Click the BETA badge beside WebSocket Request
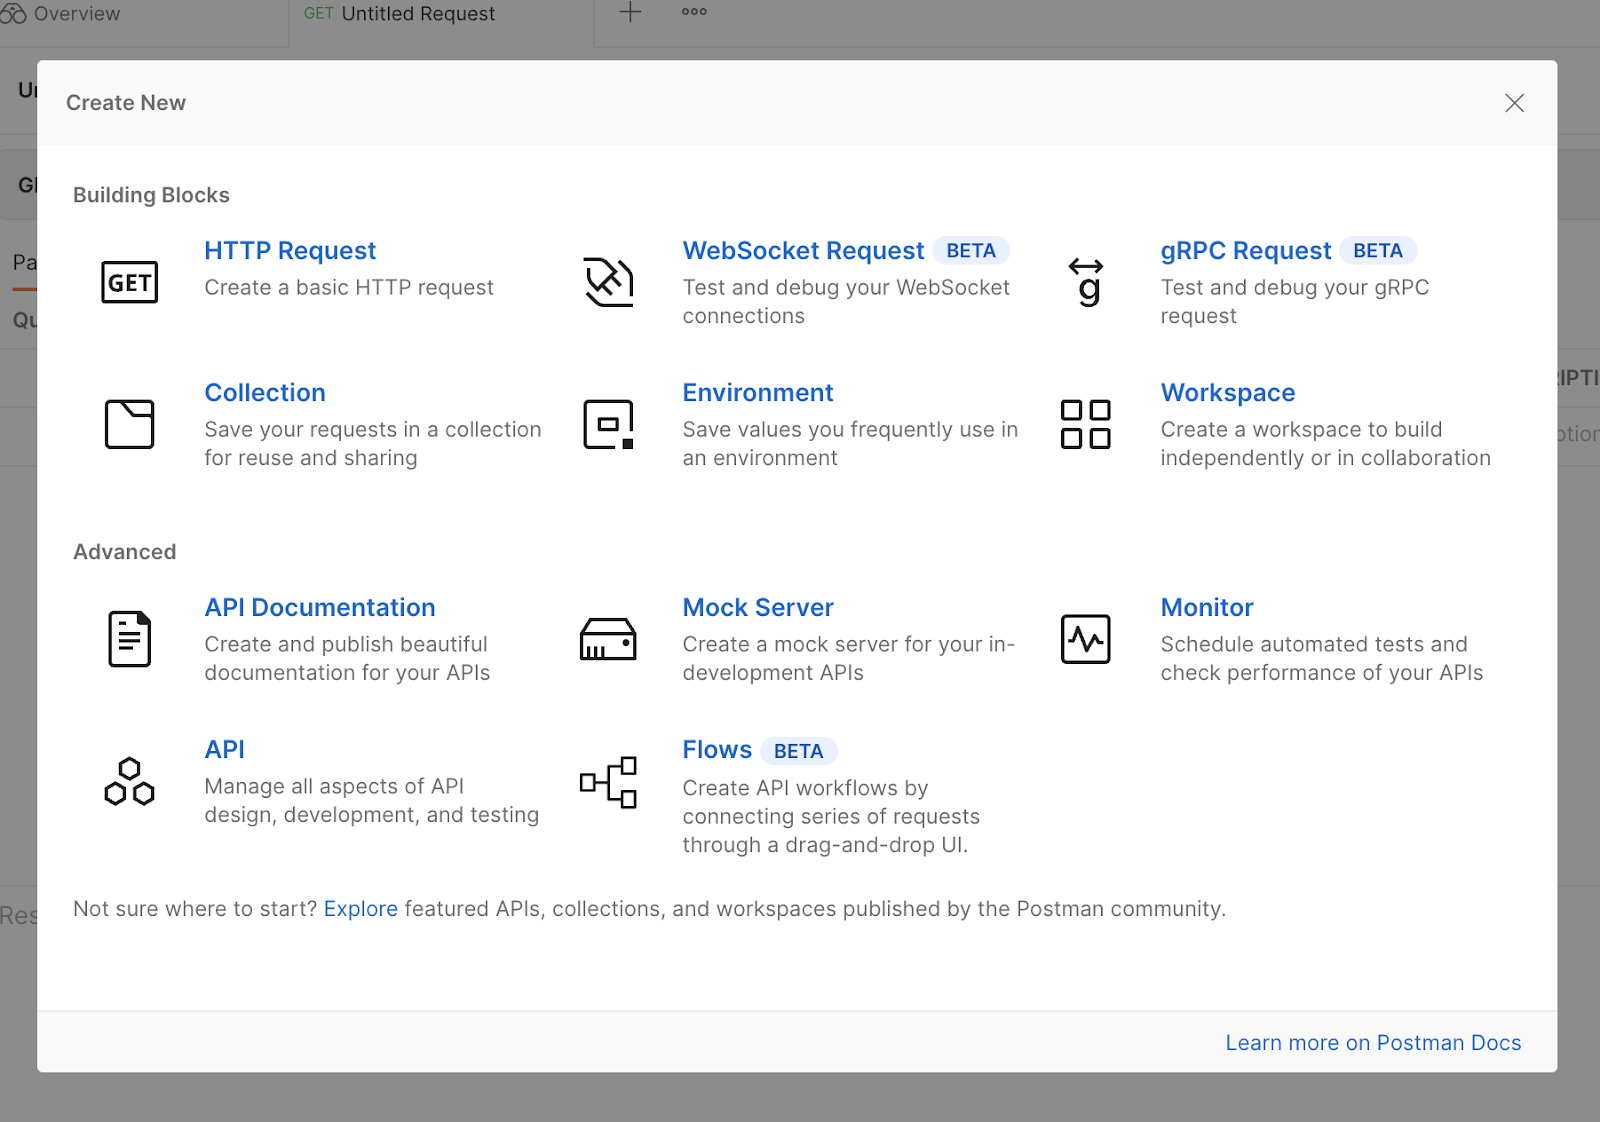The height and width of the screenshot is (1122, 1600). (971, 251)
